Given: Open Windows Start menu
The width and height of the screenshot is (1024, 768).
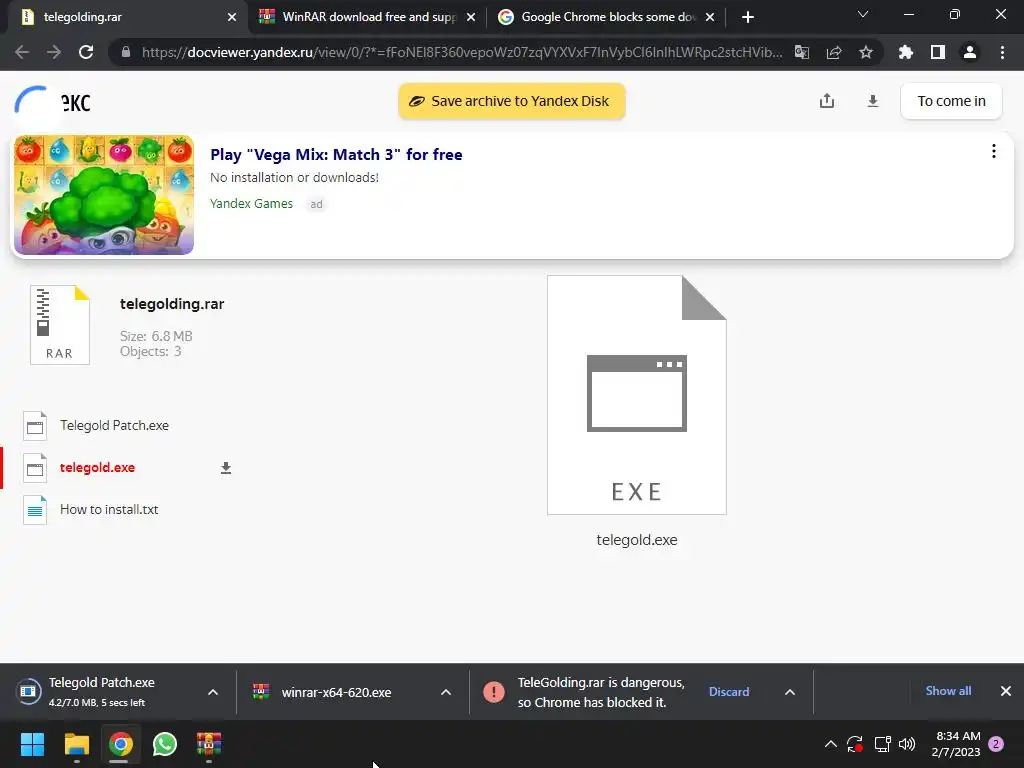Looking at the screenshot, I should [32, 744].
